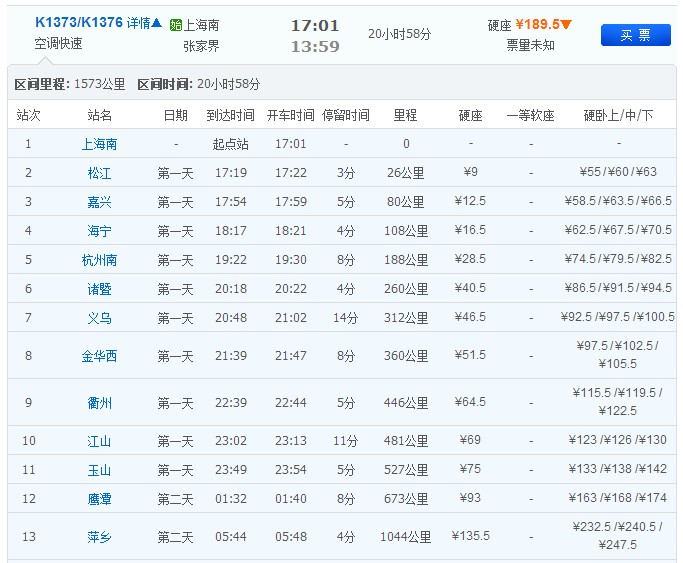Viewport: 683px width, 563px height.
Task: Select the 诸暨 station link
Action: click(99, 289)
